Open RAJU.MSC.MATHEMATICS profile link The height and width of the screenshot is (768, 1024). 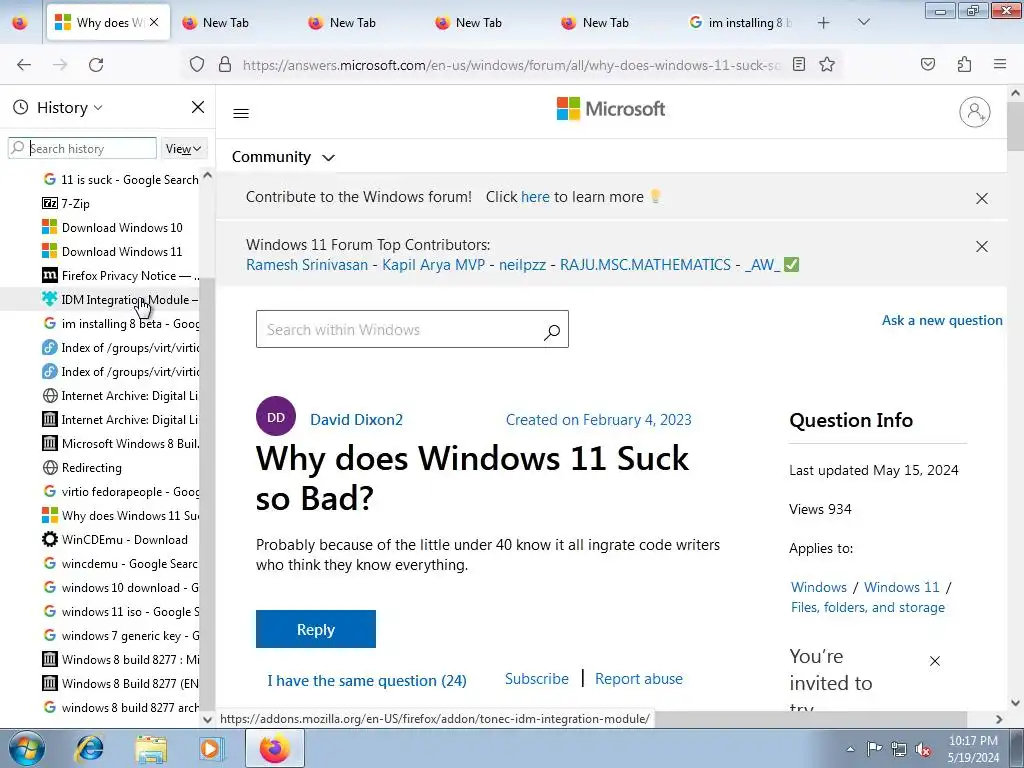tap(645, 264)
